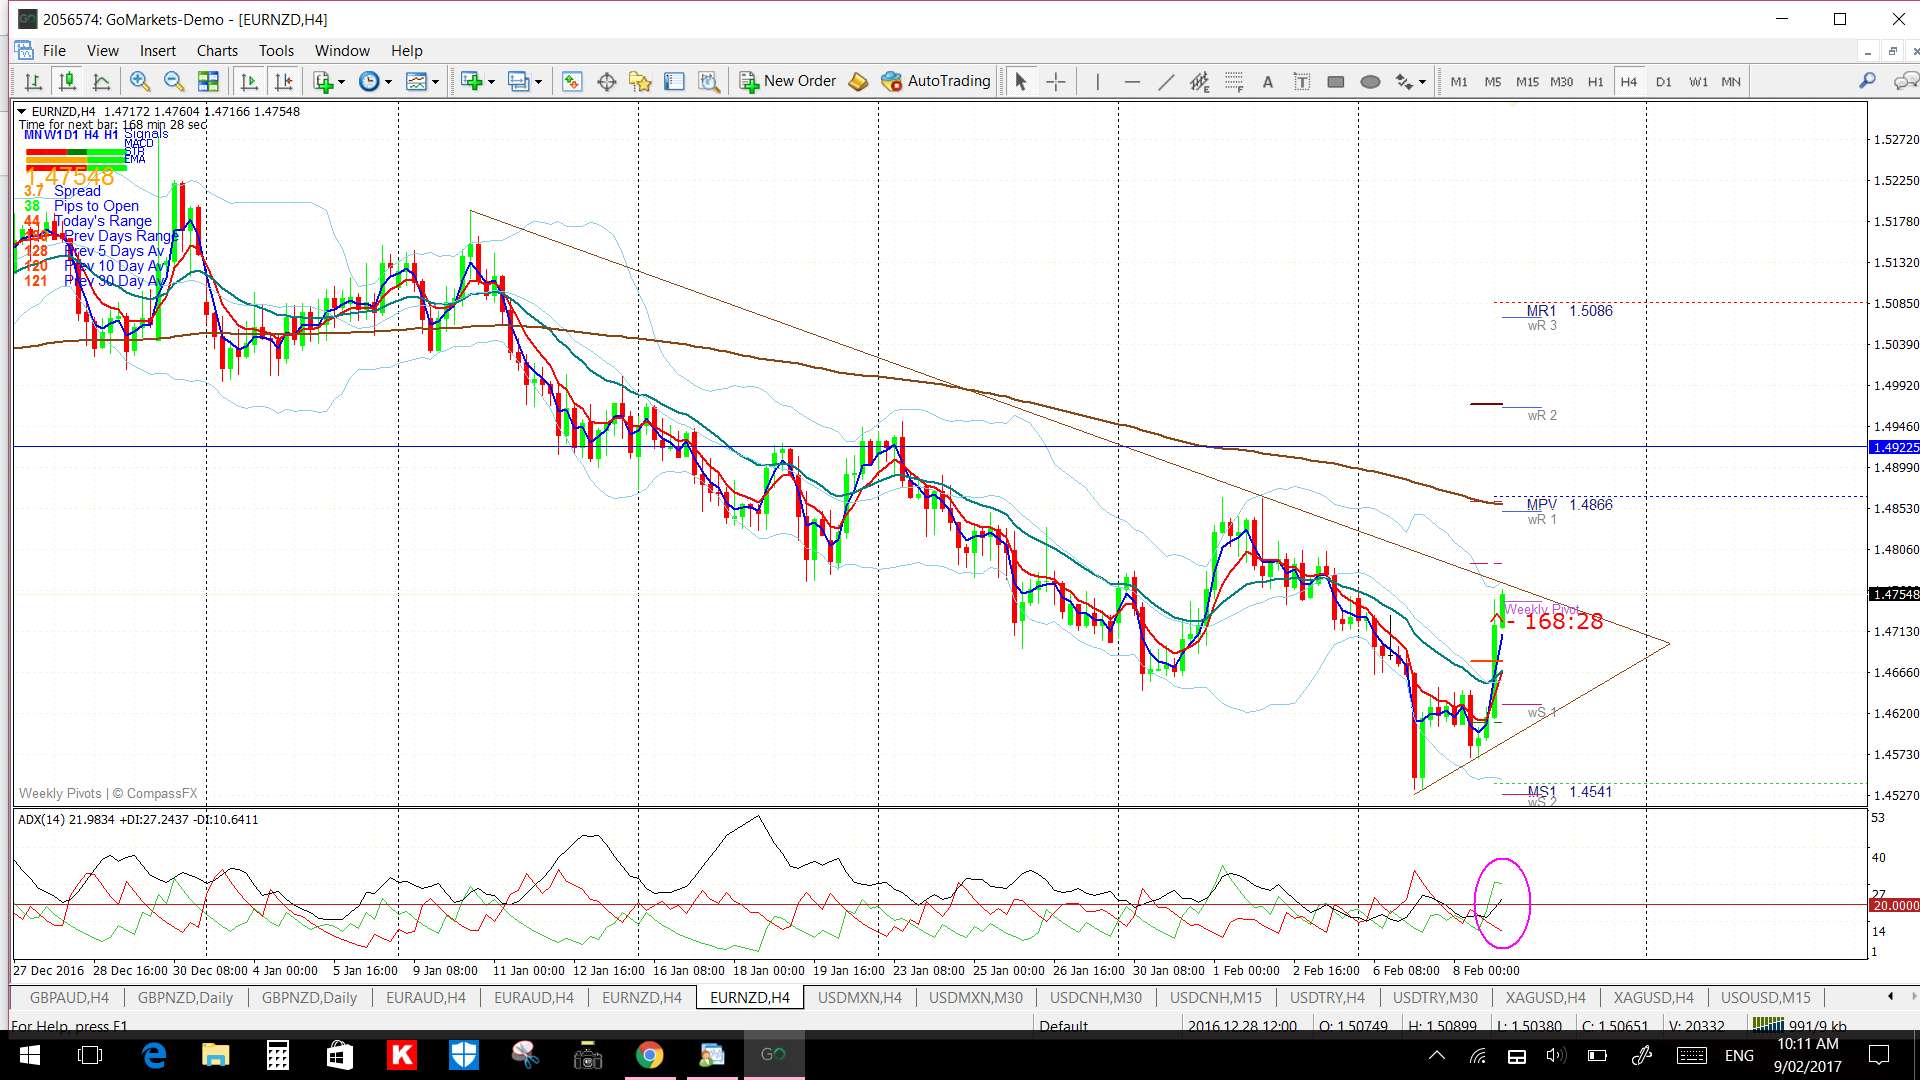This screenshot has width=1920, height=1080.
Task: Select the D1 timeframe
Action: click(x=1663, y=82)
